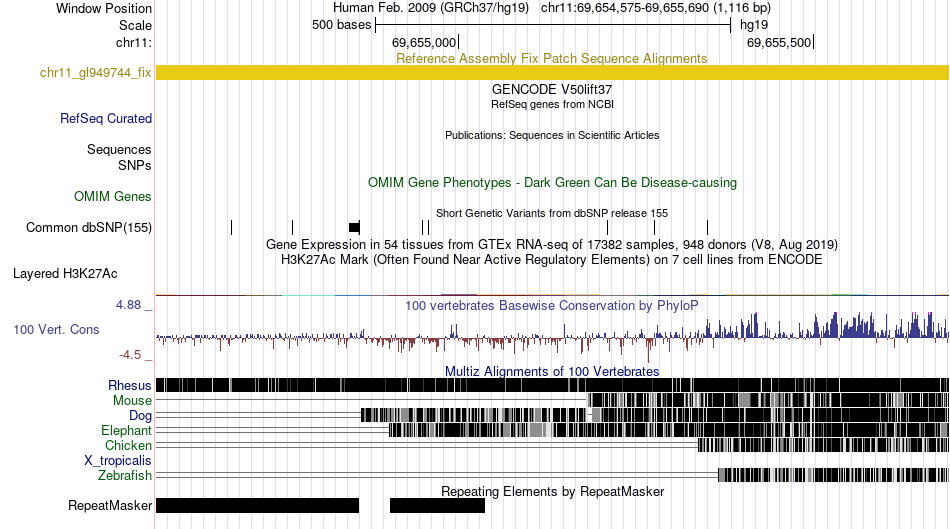Click the RepeatMasker track label
The image size is (950, 529).
click(x=110, y=505)
